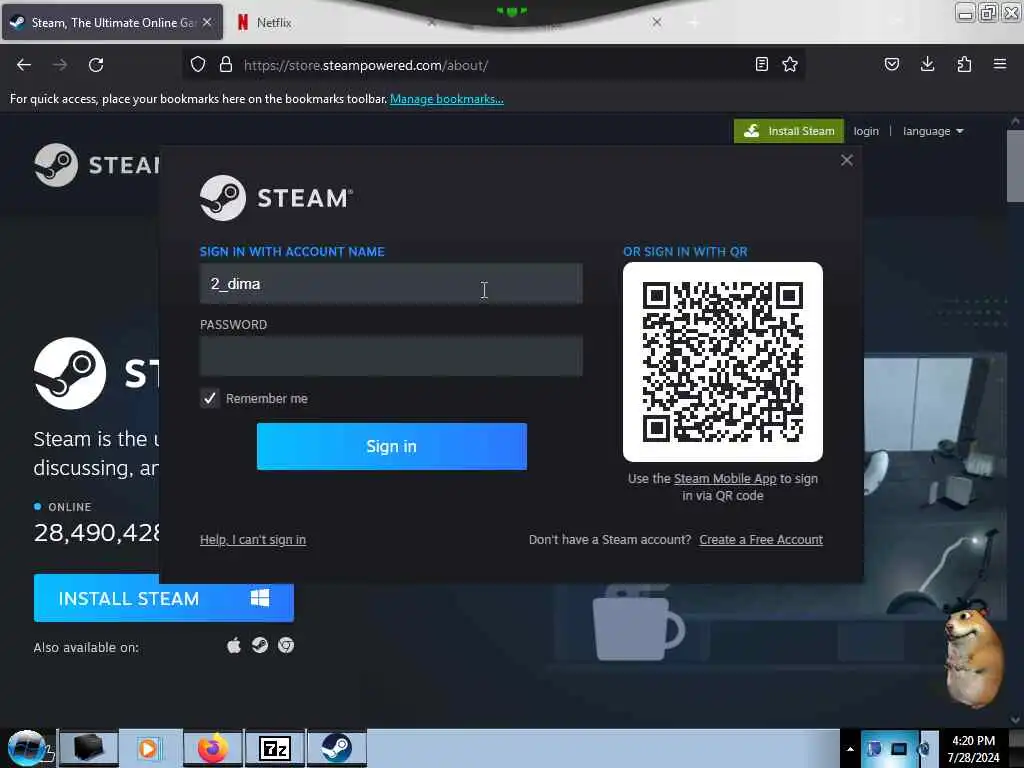Select the Apple macOS platform icon

coord(234,647)
